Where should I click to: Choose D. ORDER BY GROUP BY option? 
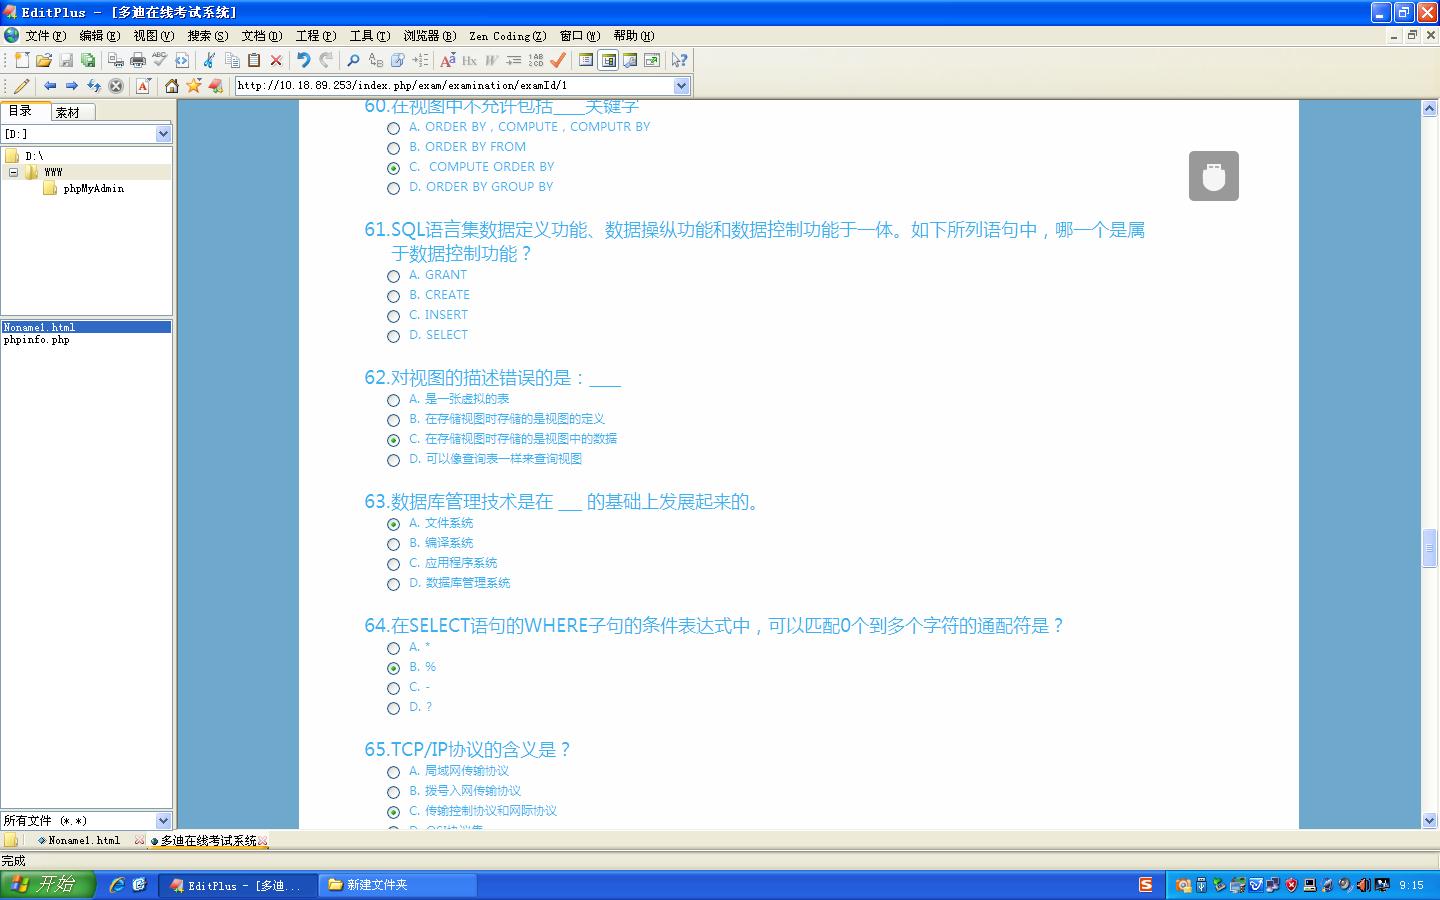point(394,188)
